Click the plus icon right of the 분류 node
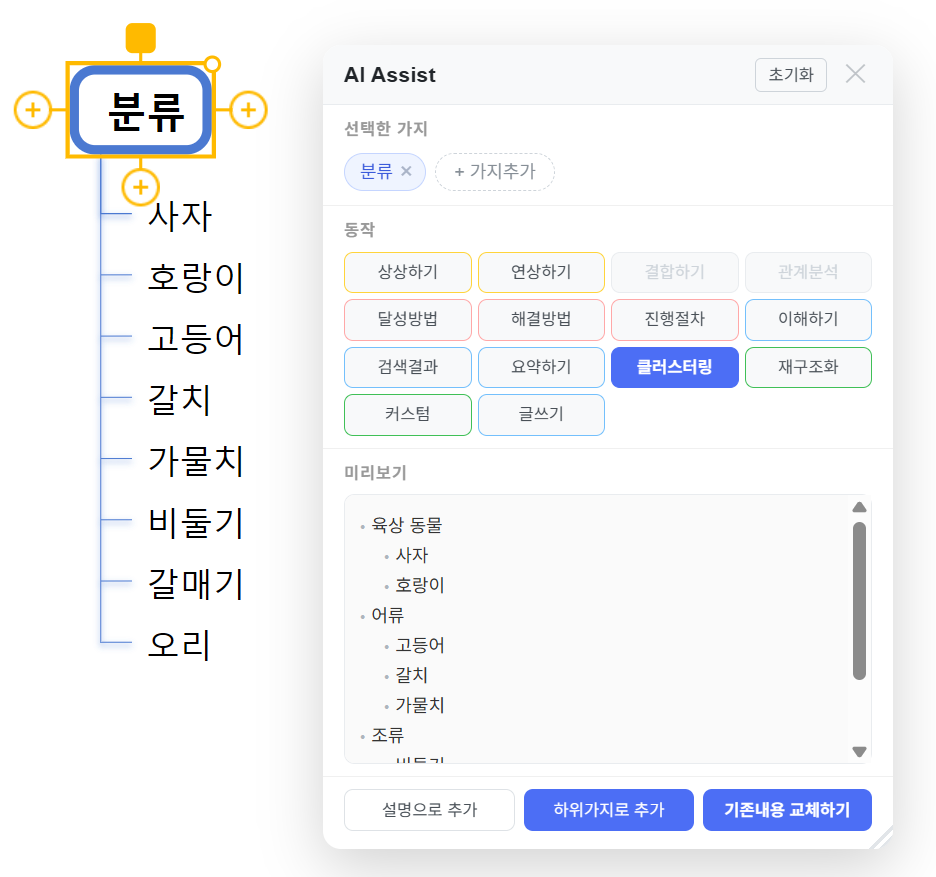This screenshot has width=936, height=877. (247, 111)
